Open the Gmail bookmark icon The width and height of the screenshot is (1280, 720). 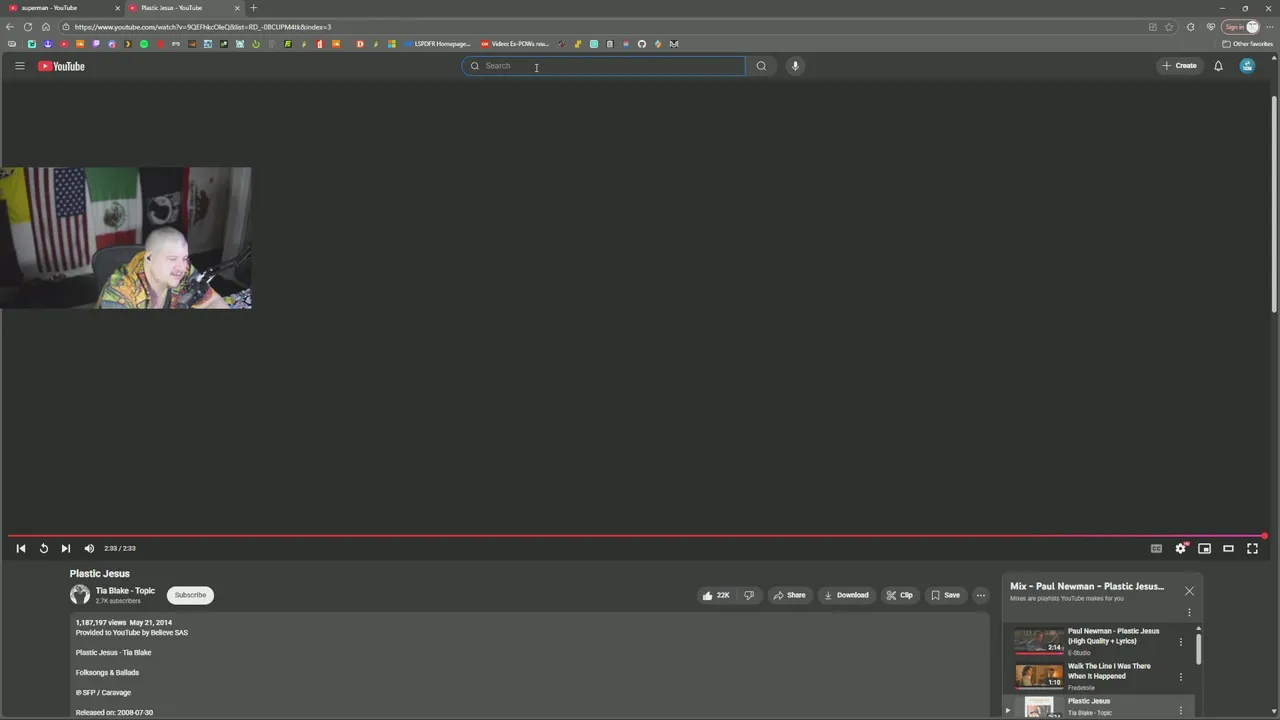[674, 44]
